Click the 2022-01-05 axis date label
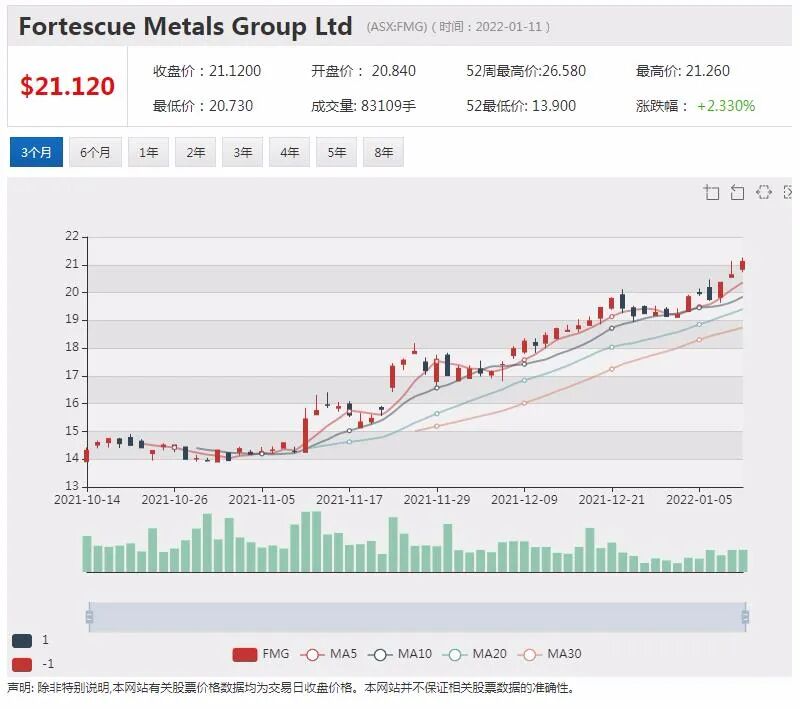This screenshot has height=709, width=800. 699,499
